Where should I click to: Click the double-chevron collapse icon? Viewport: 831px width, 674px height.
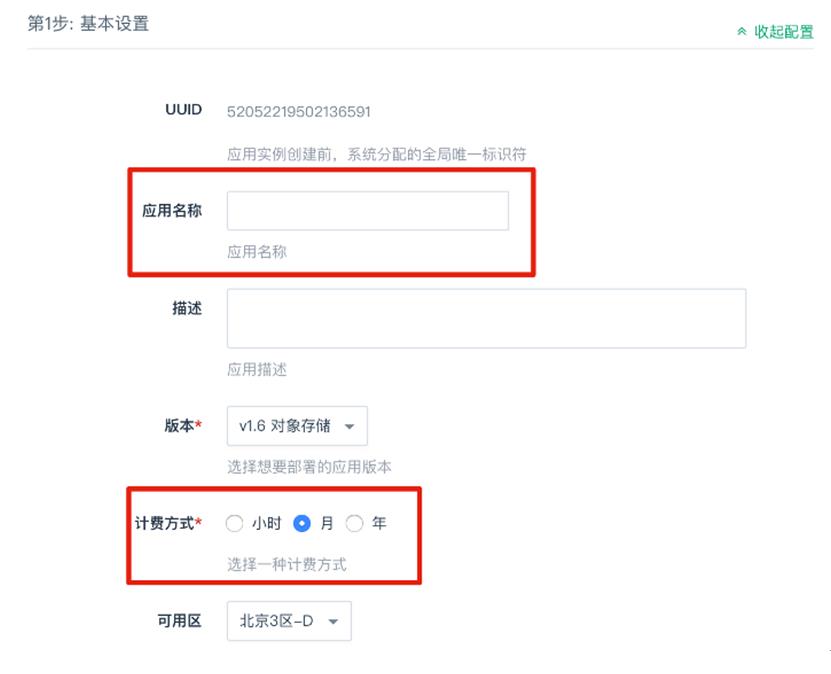[x=742, y=32]
